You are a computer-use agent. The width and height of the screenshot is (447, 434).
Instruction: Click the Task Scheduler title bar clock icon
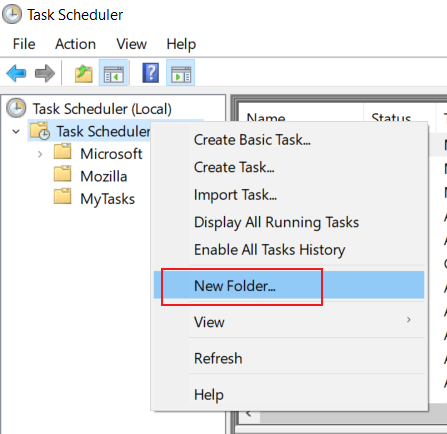(x=12, y=15)
